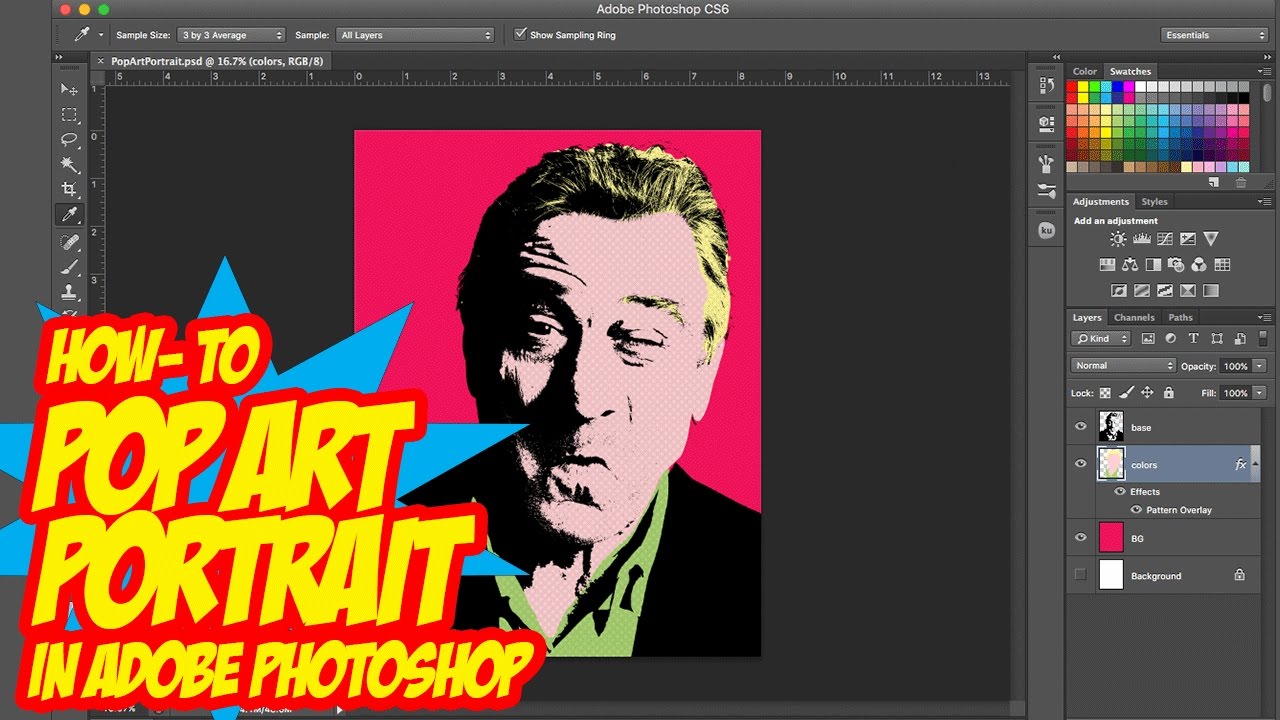The width and height of the screenshot is (1280, 720).
Task: Open the History panel icon
Action: point(1047,86)
